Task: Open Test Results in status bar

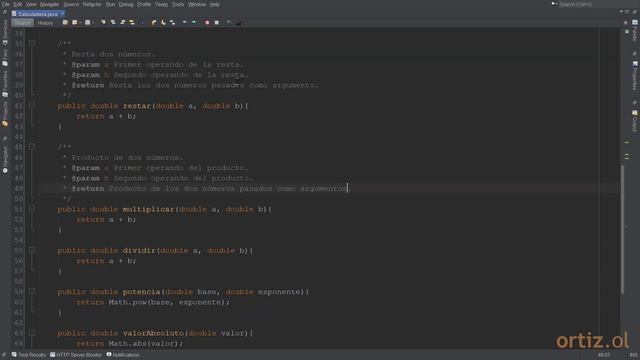Action: point(29,355)
